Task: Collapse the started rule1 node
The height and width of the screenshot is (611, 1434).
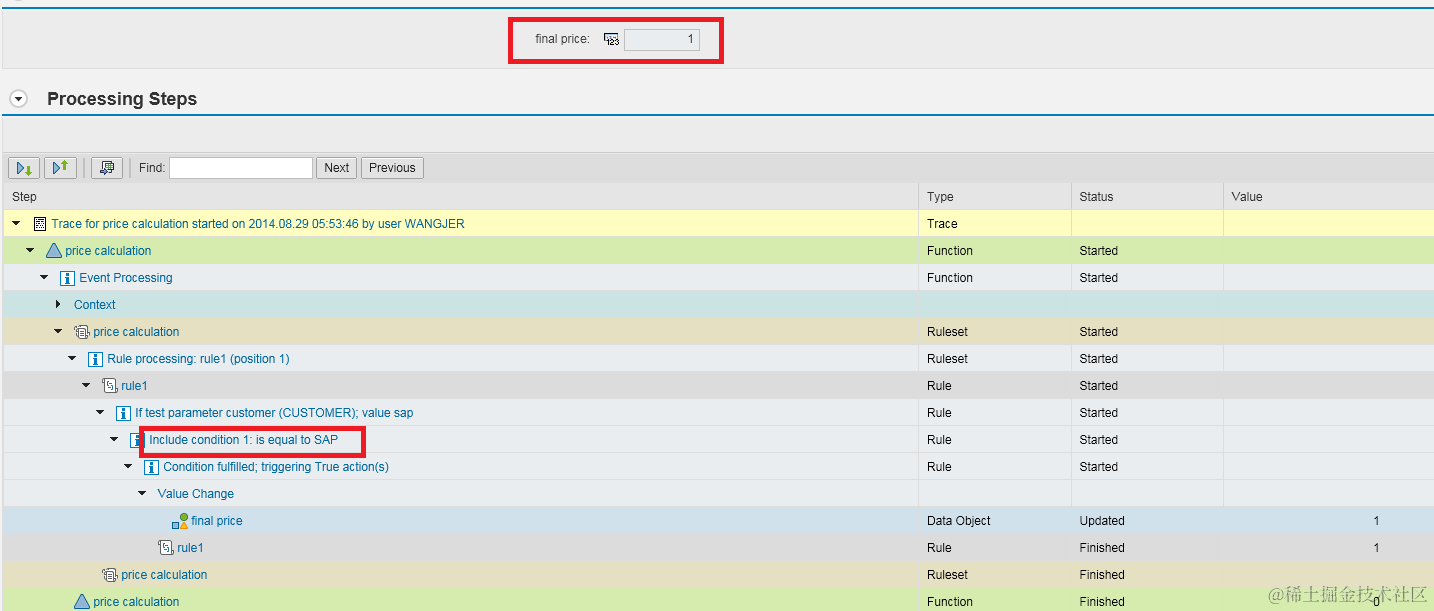Action: (86, 386)
